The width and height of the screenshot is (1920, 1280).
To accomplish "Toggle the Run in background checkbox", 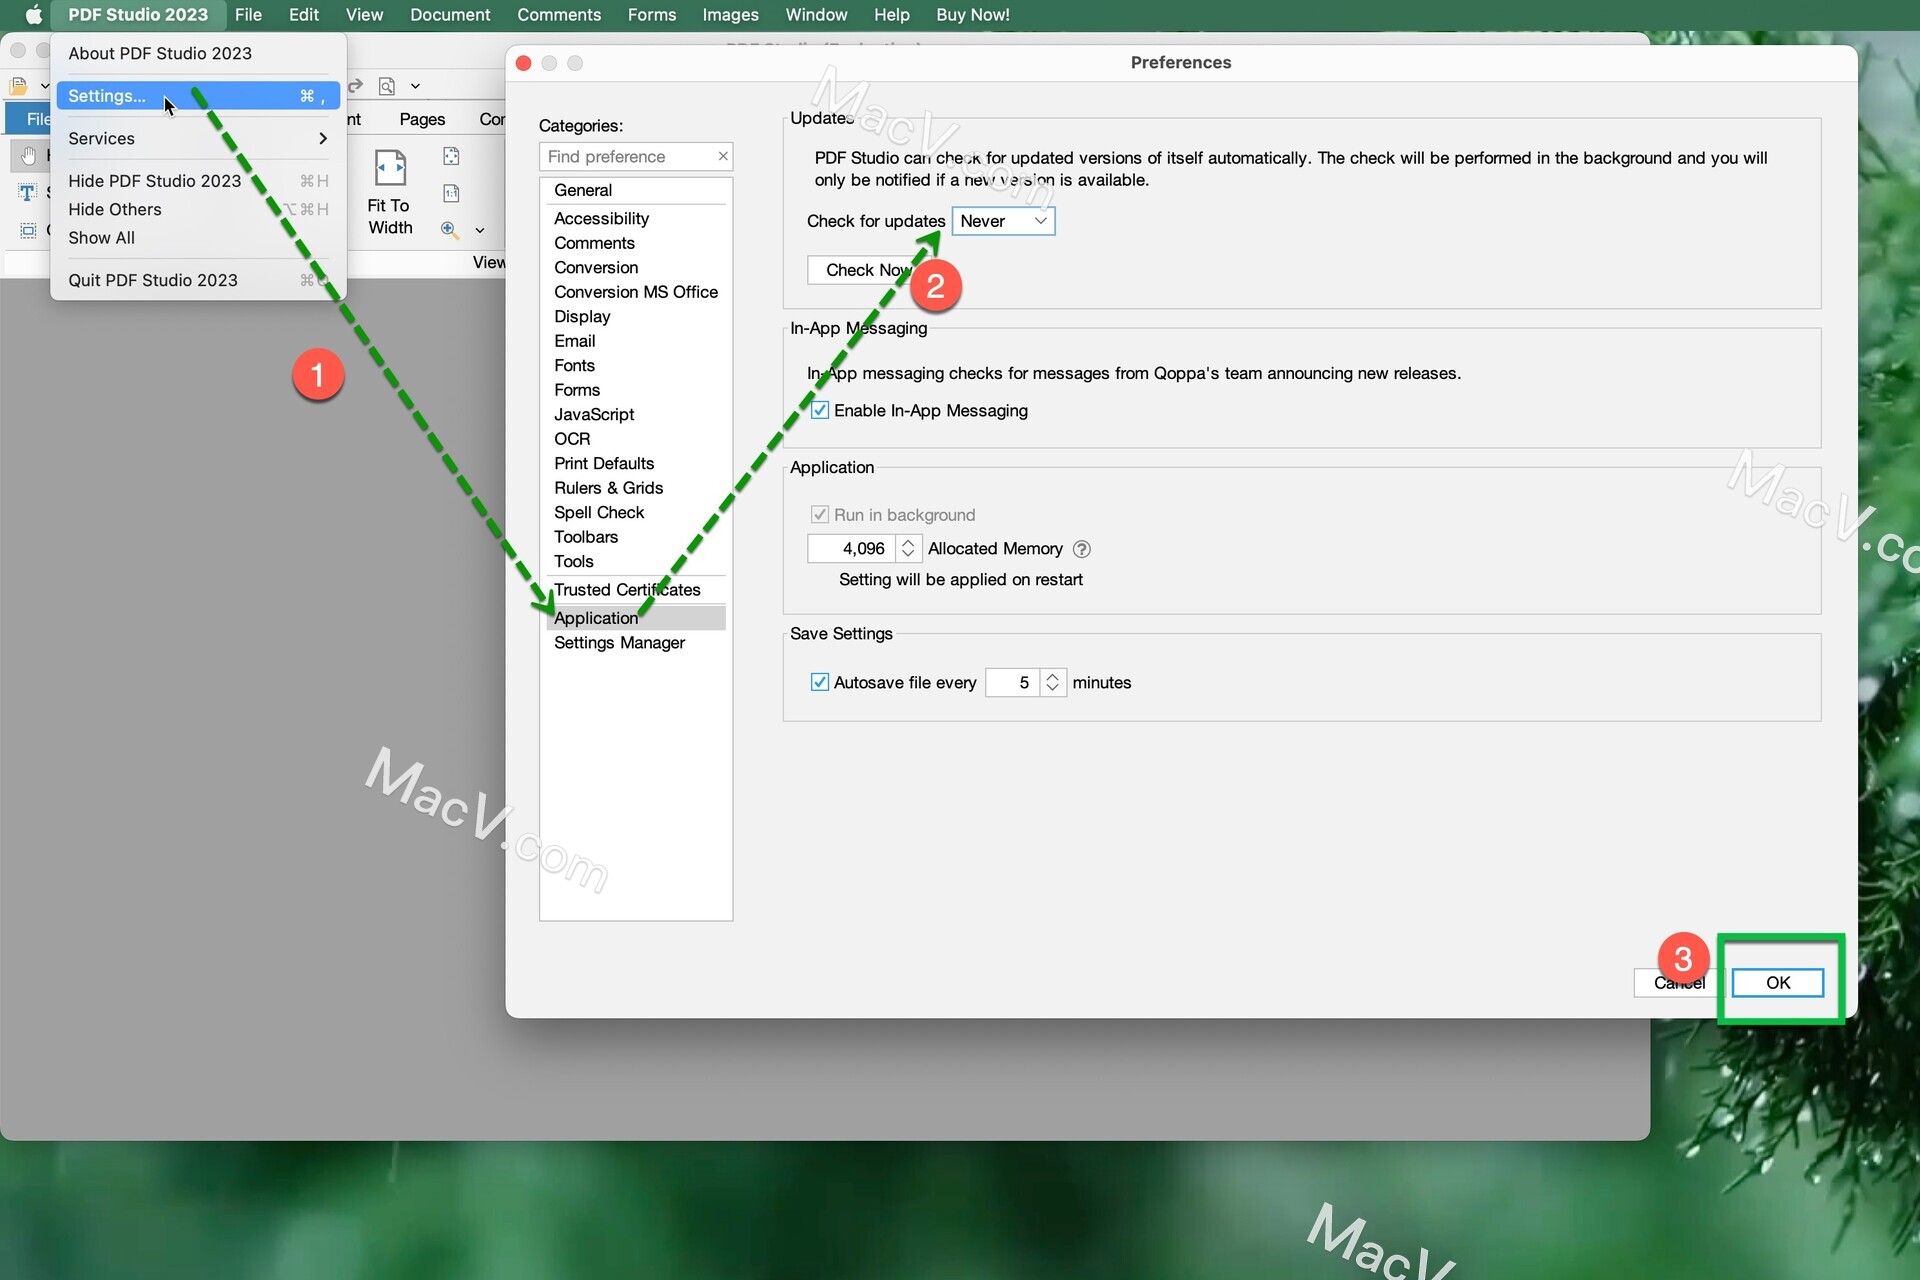I will (x=820, y=514).
